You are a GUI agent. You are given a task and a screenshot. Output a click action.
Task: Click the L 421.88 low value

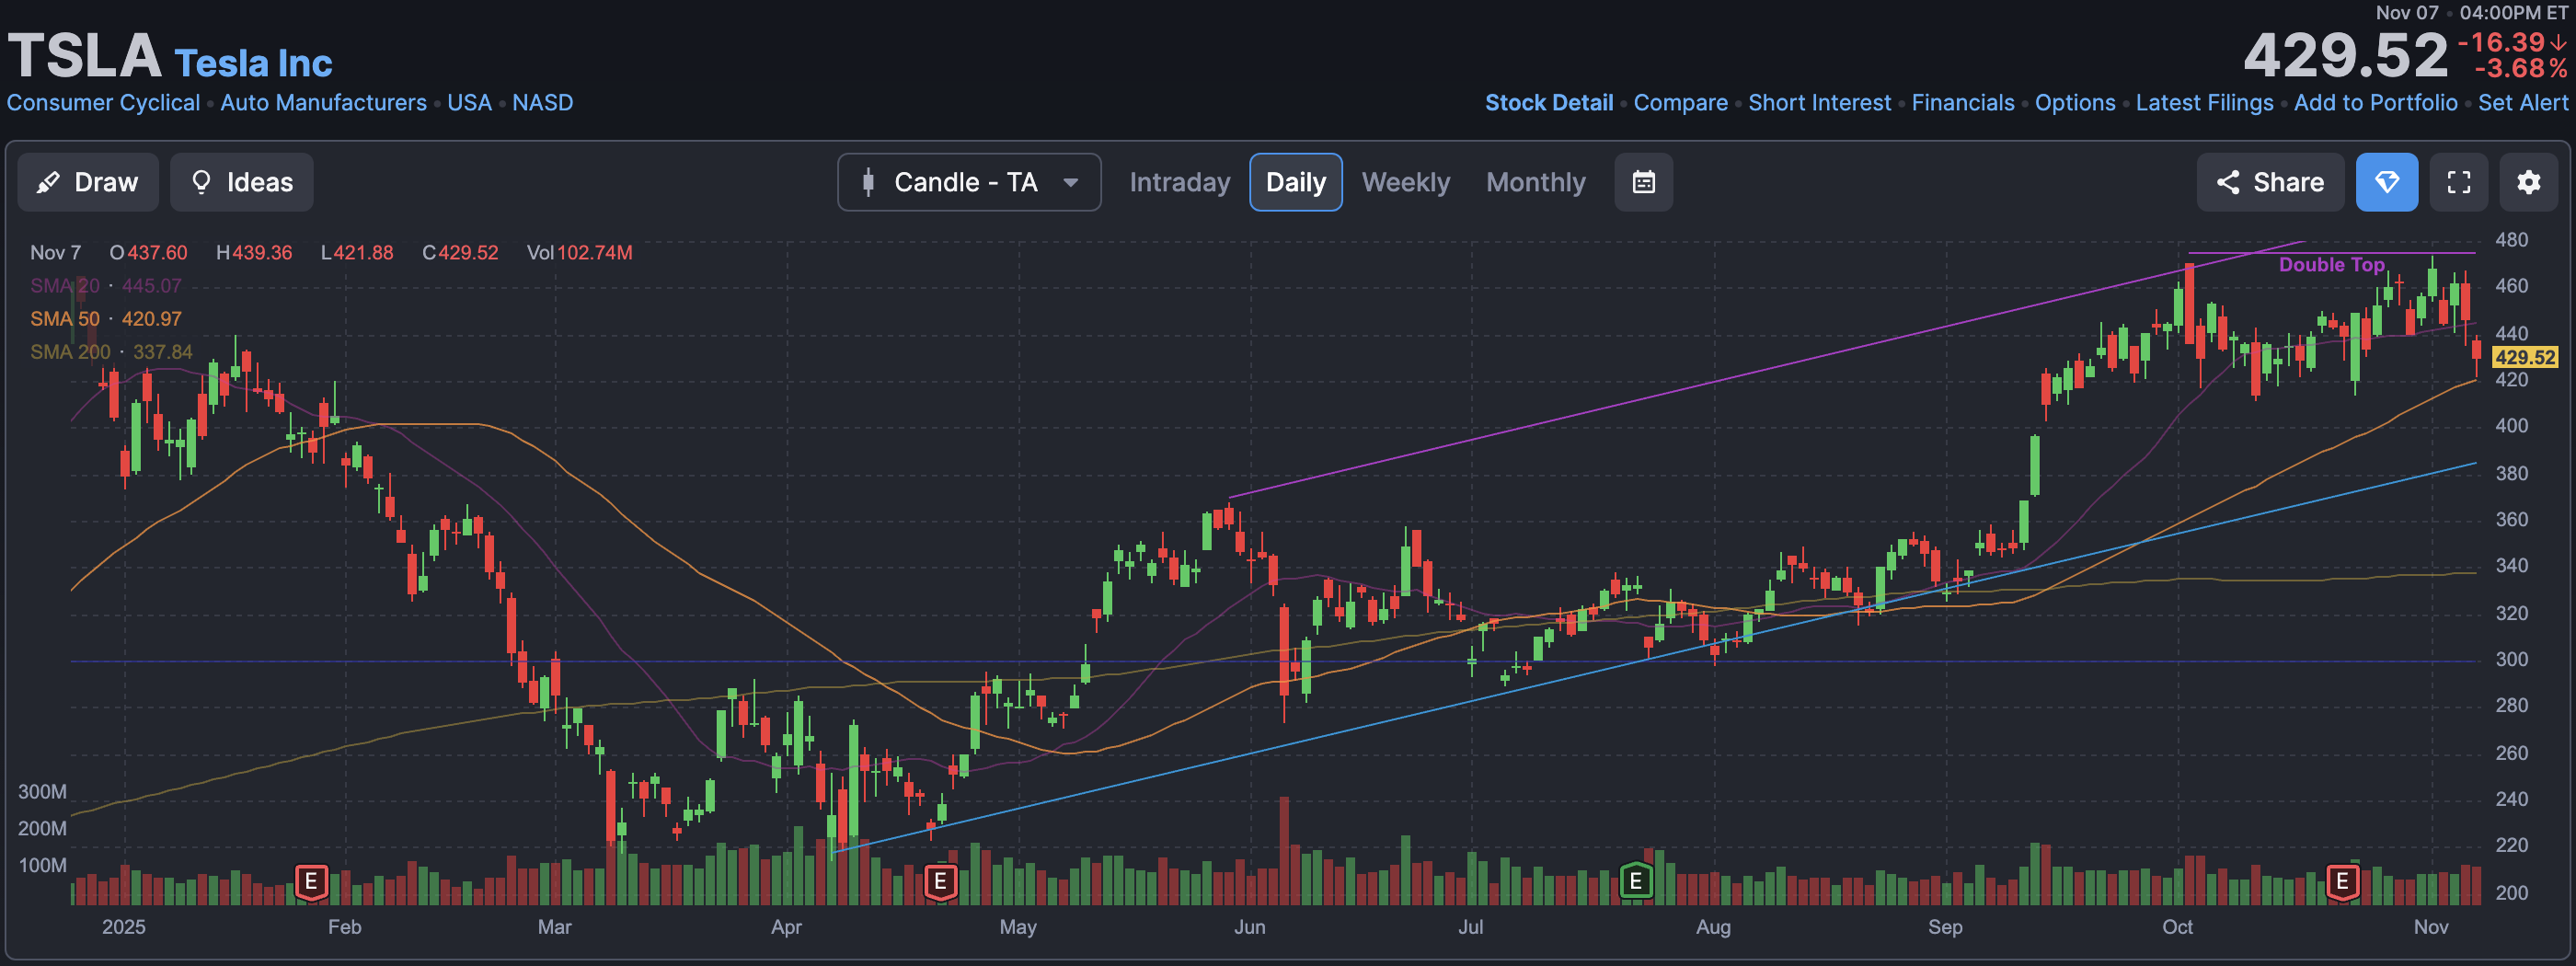[357, 253]
